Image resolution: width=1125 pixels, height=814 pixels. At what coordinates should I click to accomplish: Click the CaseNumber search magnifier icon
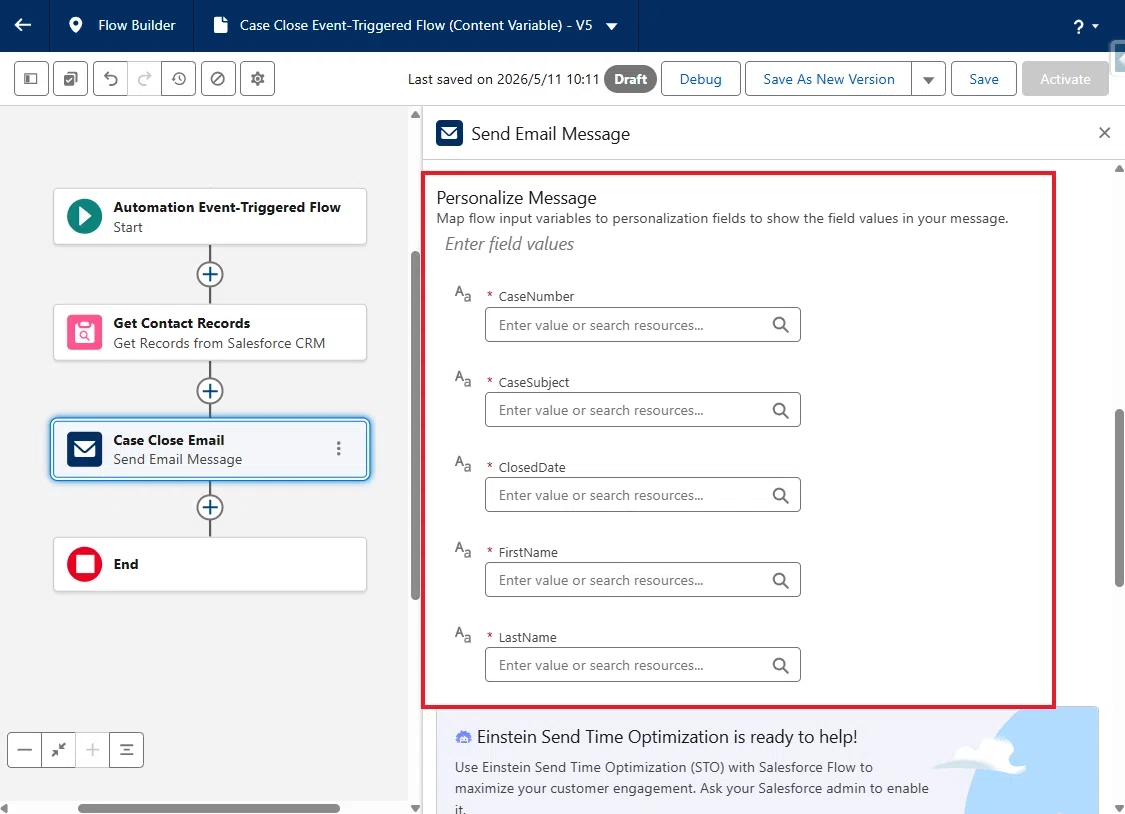click(x=781, y=325)
